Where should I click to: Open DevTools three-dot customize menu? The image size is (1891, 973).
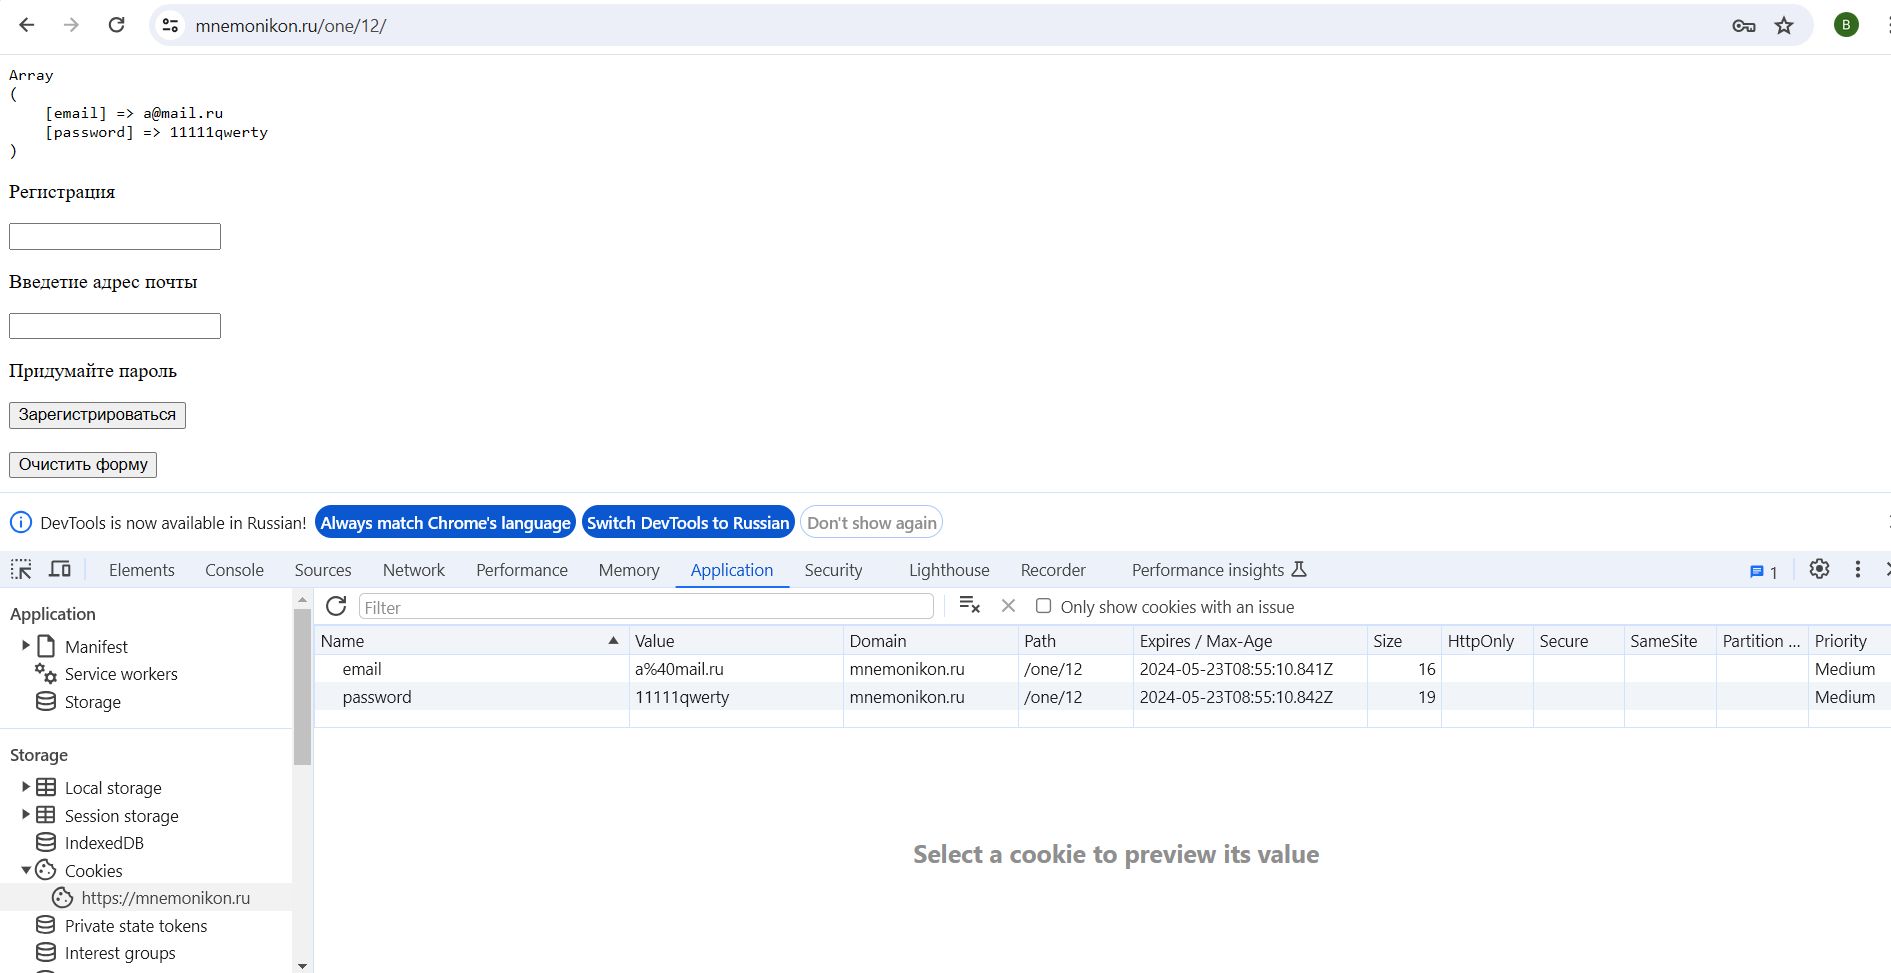[1857, 569]
